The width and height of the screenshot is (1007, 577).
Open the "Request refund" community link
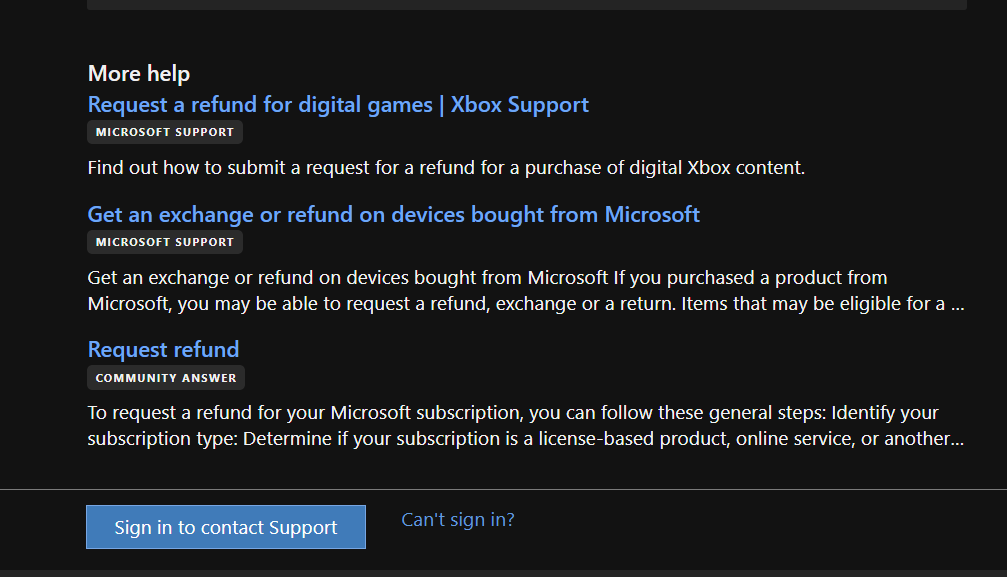click(163, 350)
